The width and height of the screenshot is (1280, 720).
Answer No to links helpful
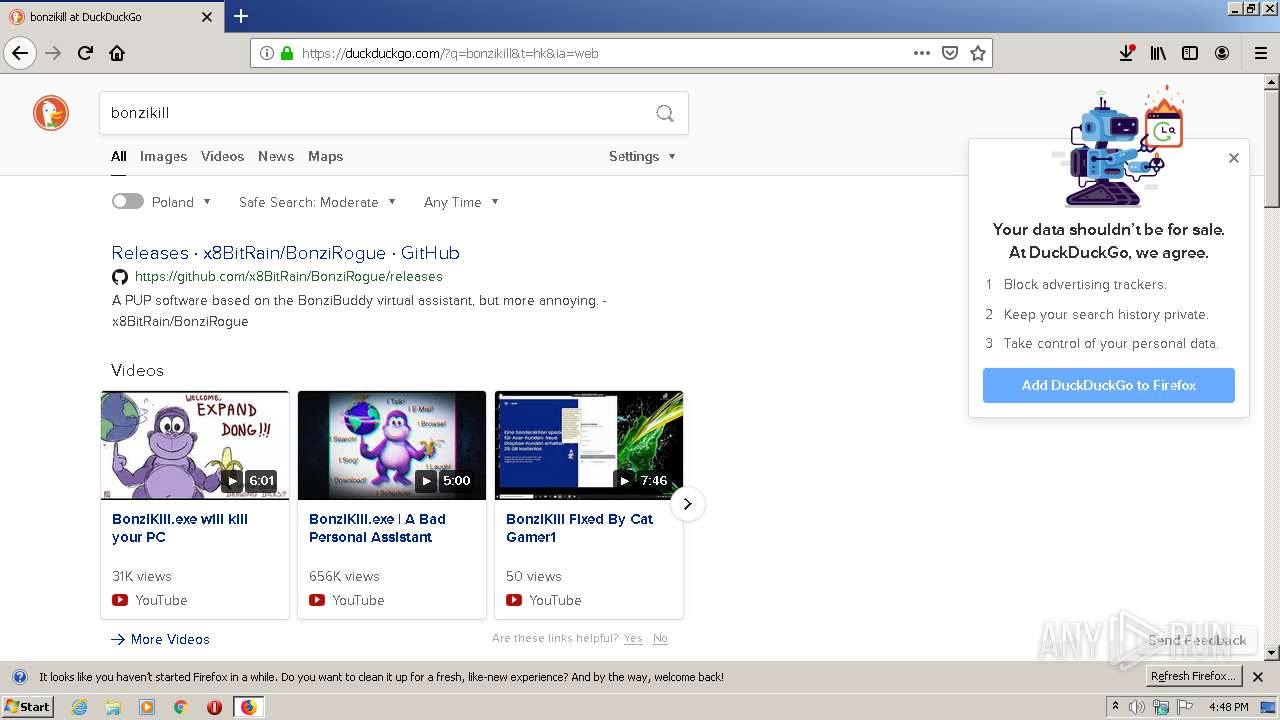[660, 638]
